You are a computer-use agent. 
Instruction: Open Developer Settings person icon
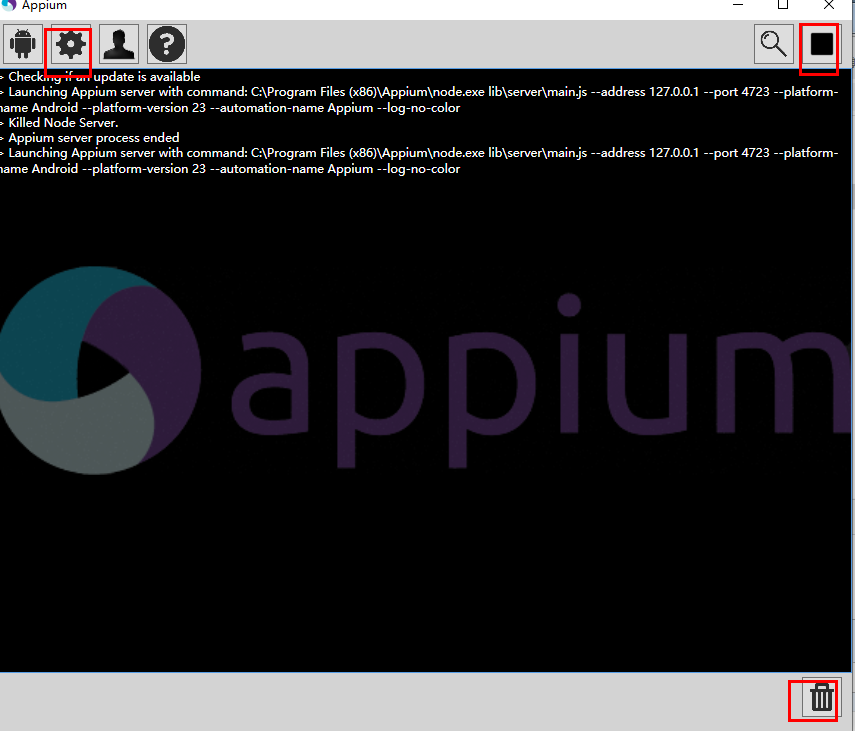[x=119, y=44]
